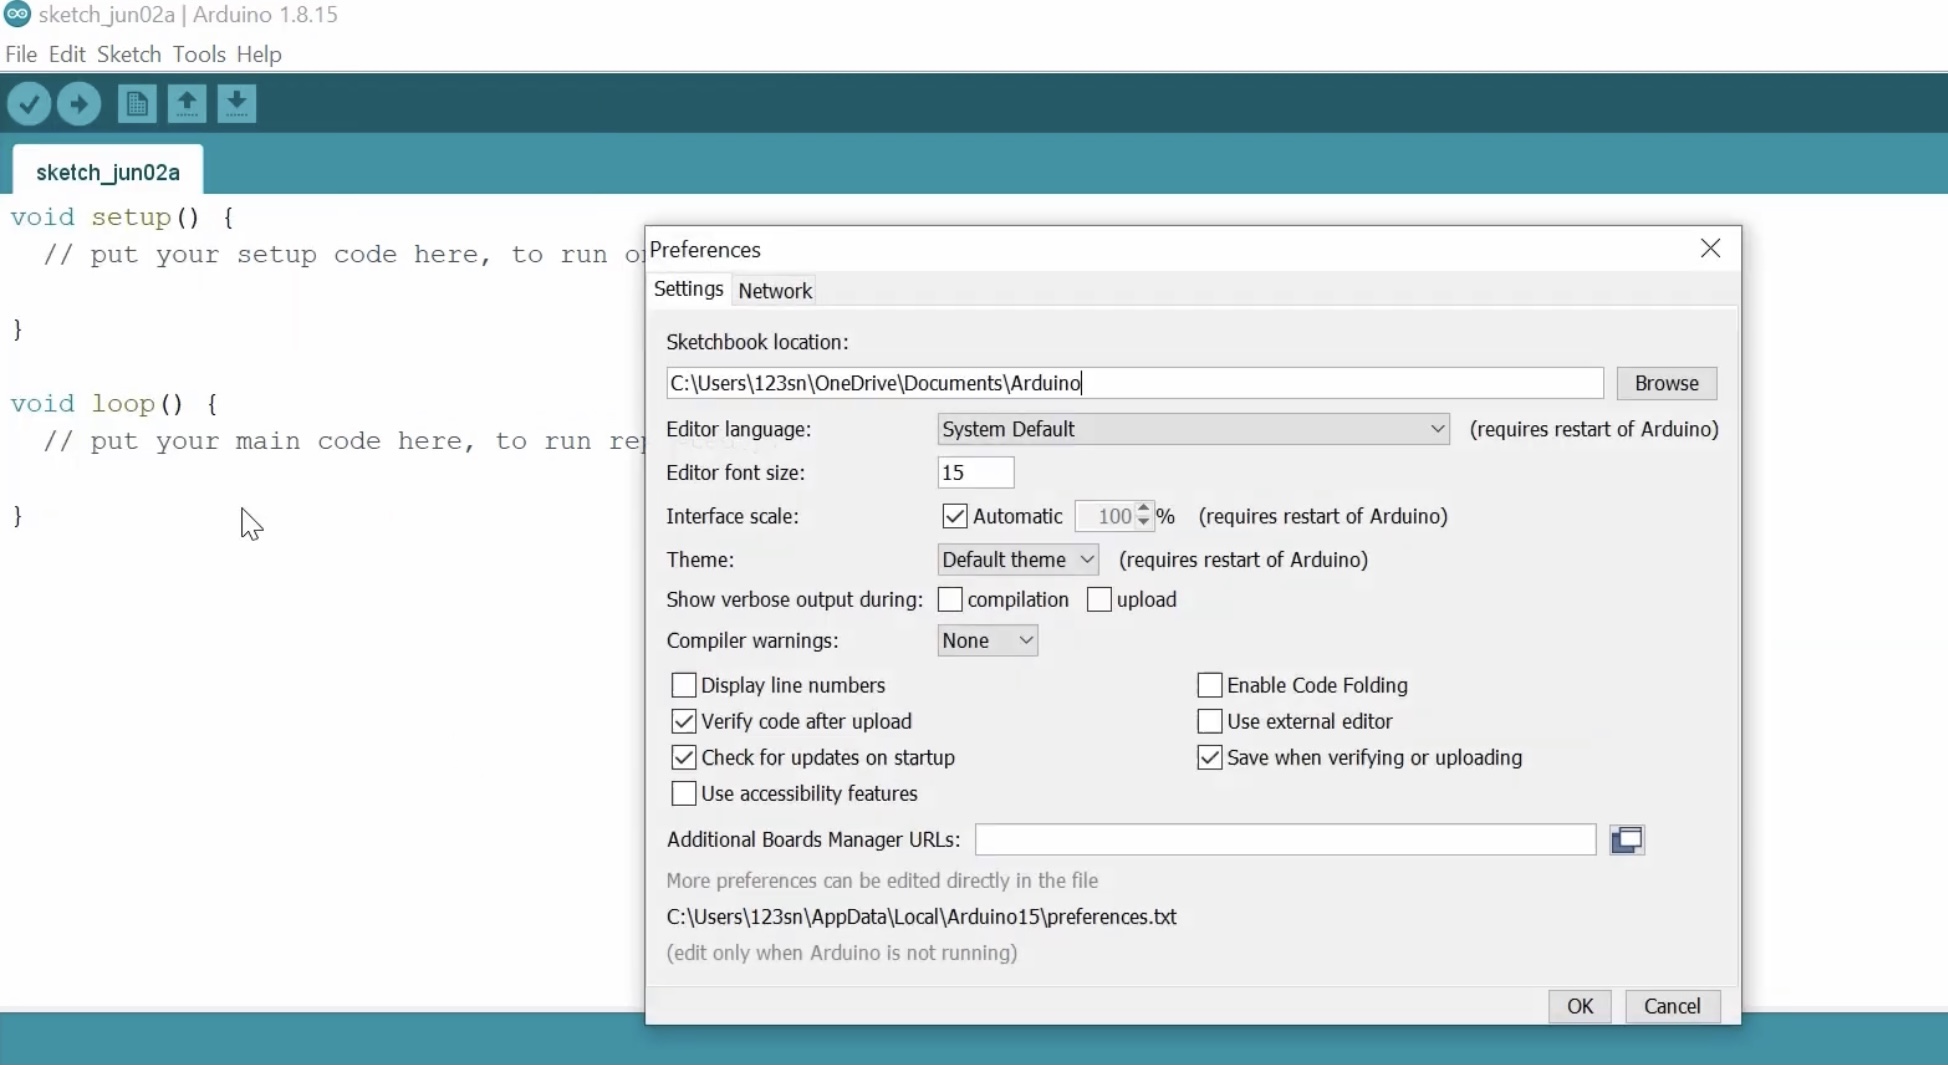Open the Tools menu
The width and height of the screenshot is (1948, 1065).
click(198, 54)
